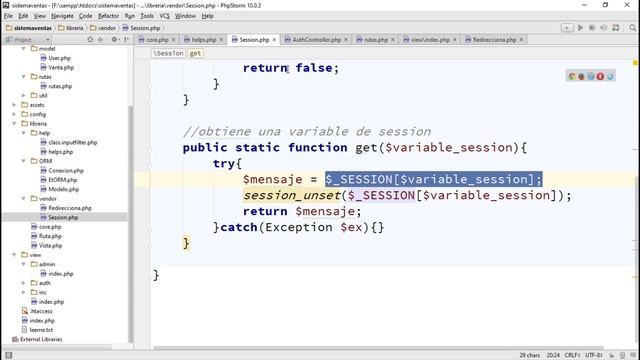This screenshot has height=360, width=640.
Task: Open the Tools menu
Action: coord(147,16)
